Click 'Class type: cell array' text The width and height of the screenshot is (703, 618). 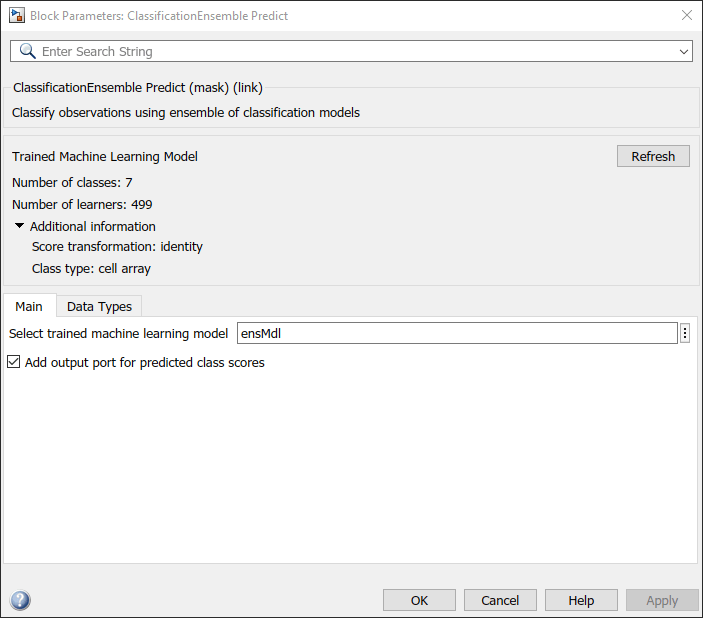coord(91,269)
